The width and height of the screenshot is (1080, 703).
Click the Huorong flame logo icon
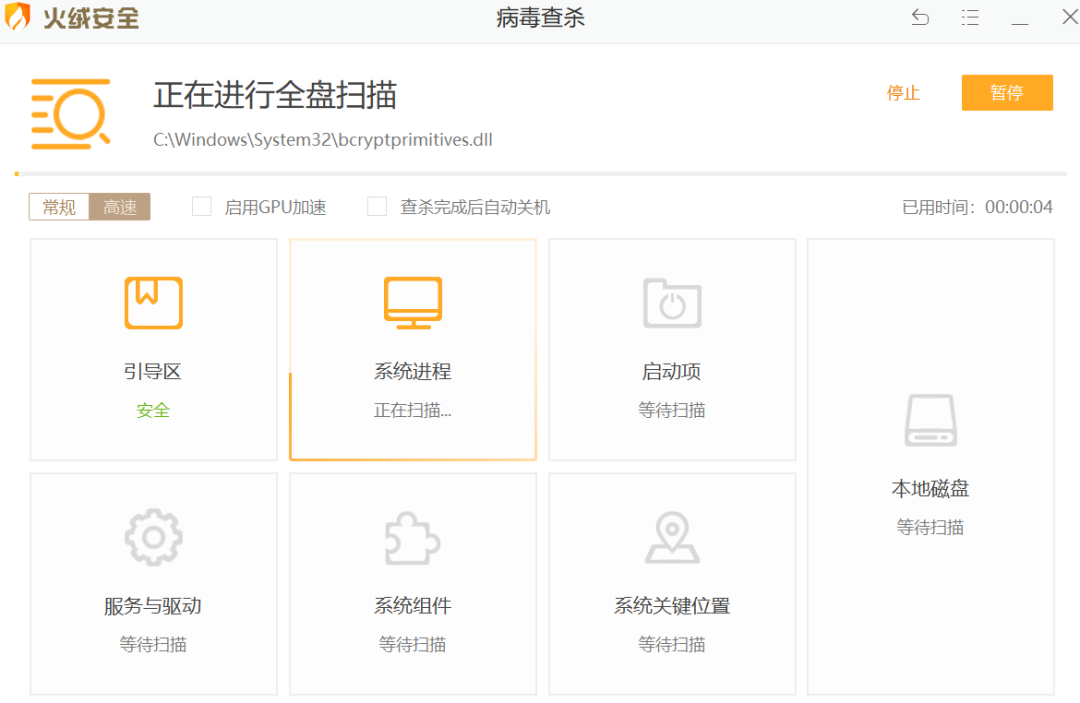click(19, 19)
